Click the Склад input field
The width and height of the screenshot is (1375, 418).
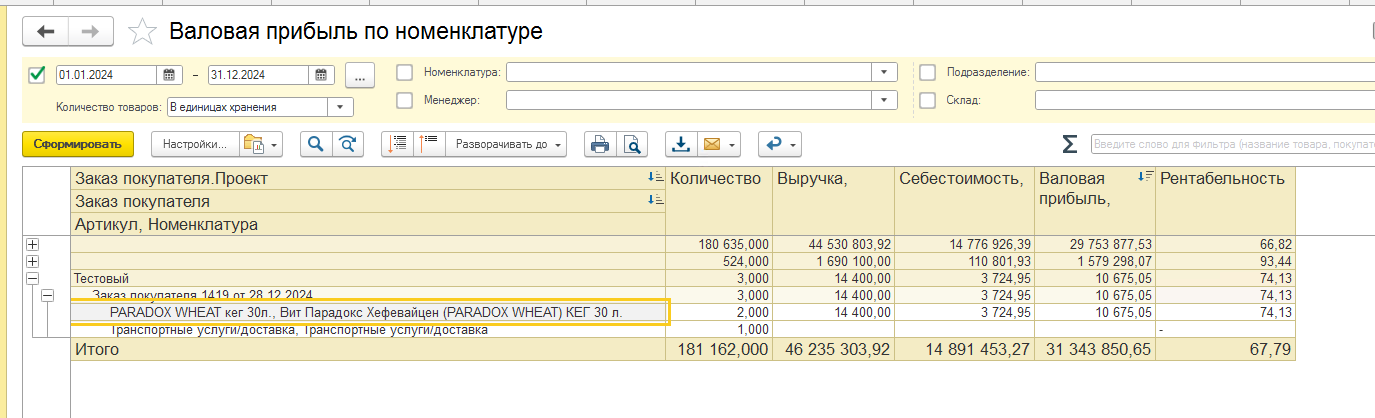pyautogui.click(x=1205, y=100)
